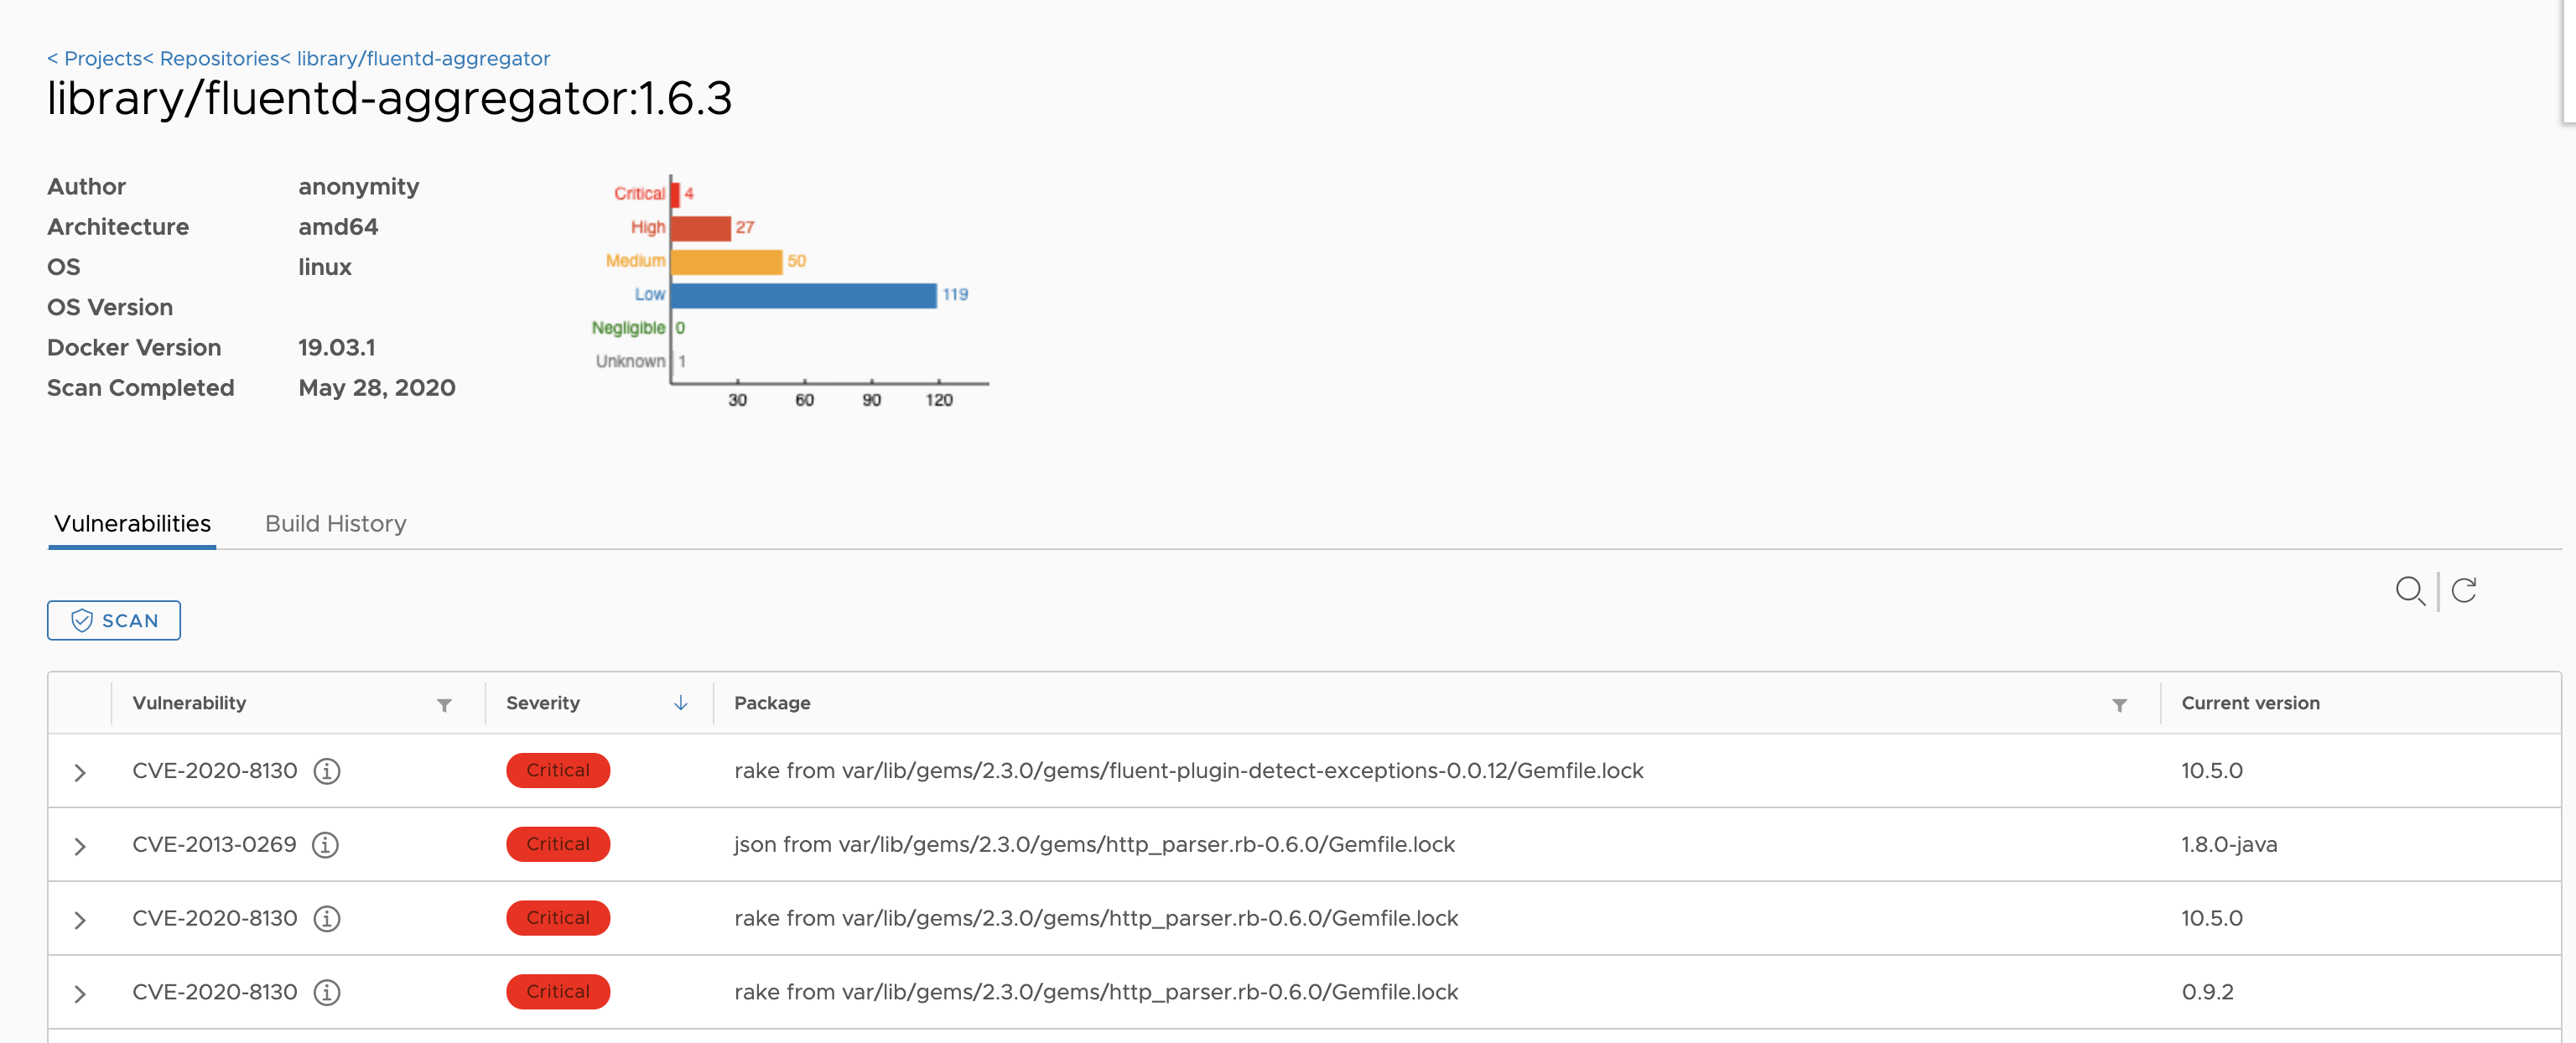Expand the last vulnerability row details

click(80, 994)
